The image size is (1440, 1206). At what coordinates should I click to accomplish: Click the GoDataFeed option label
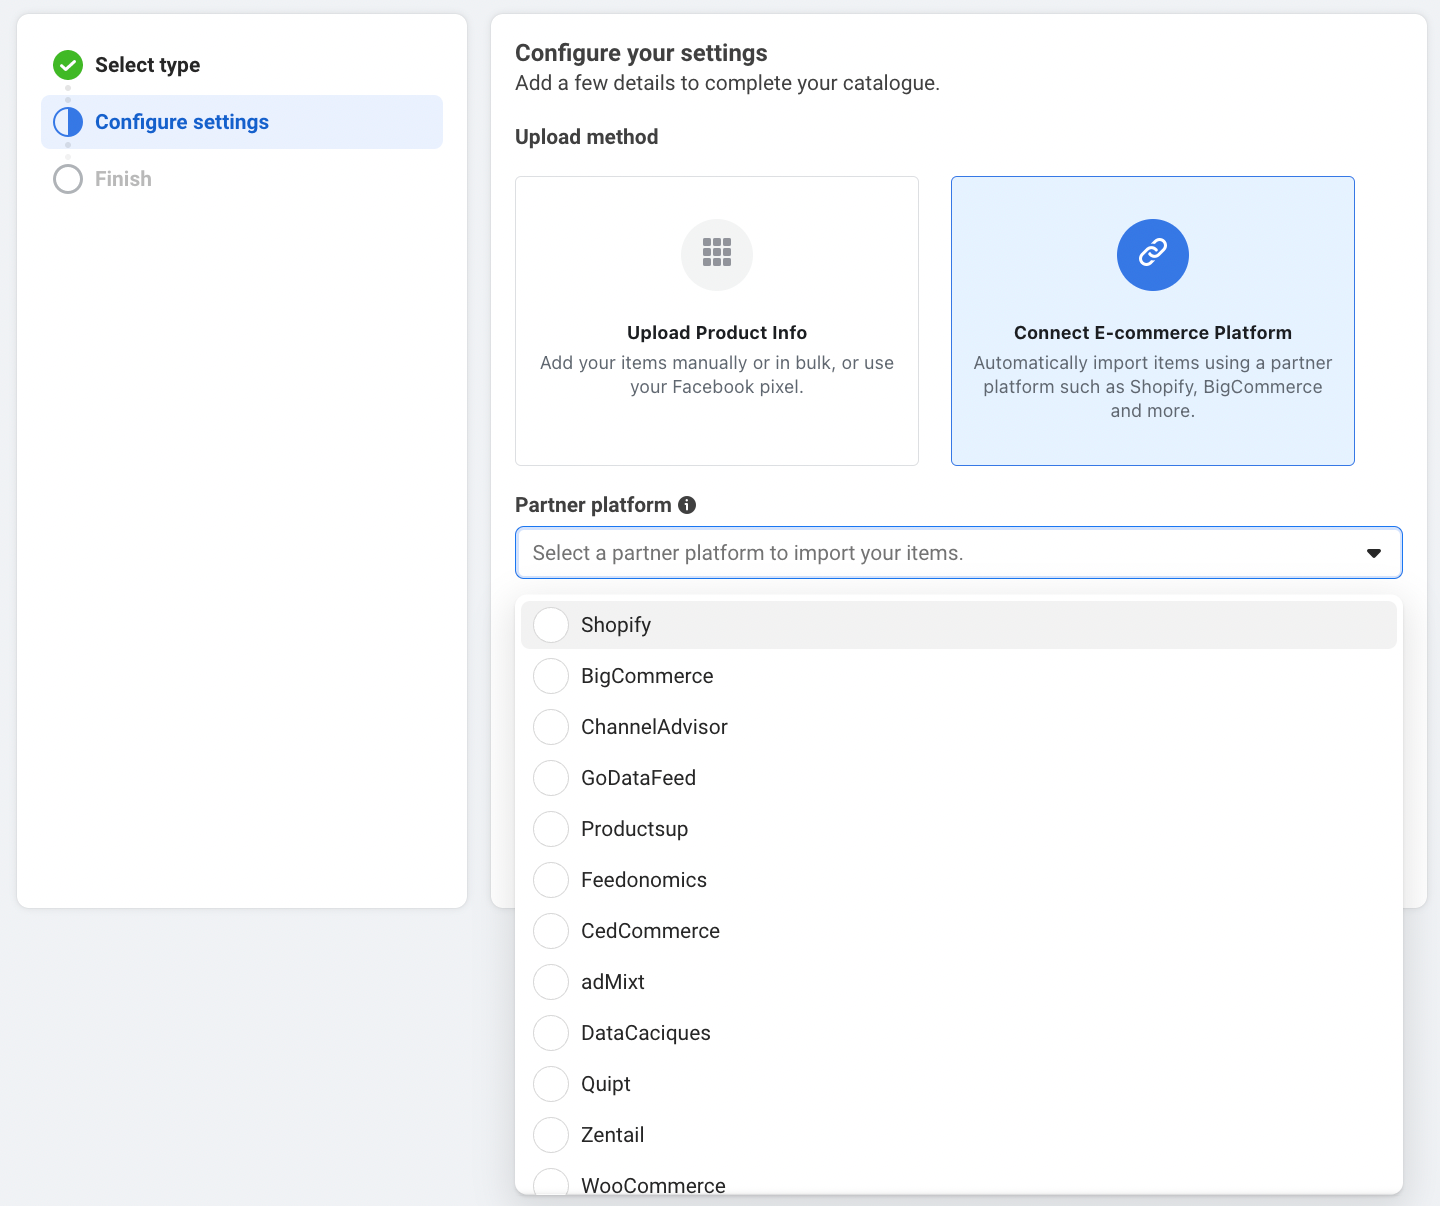point(638,778)
